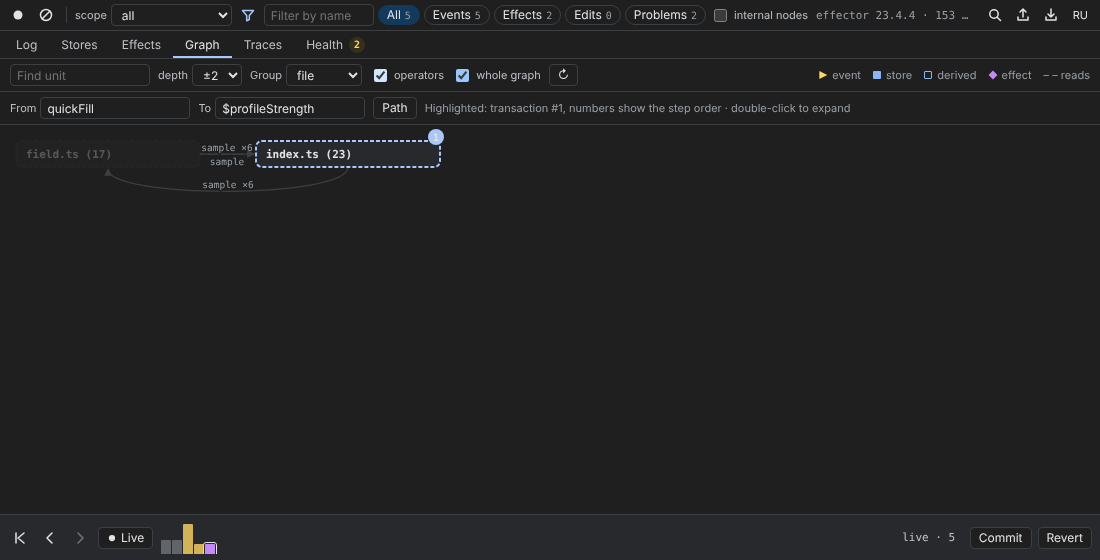Step back one transaction
This screenshot has width=1100, height=560.
point(50,538)
